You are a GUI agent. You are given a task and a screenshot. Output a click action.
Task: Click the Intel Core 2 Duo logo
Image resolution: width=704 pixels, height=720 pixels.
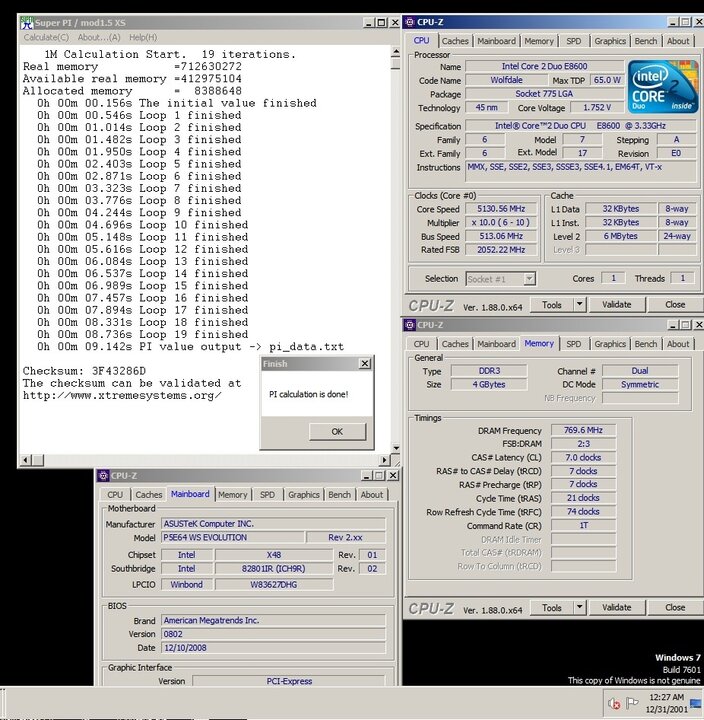663,87
